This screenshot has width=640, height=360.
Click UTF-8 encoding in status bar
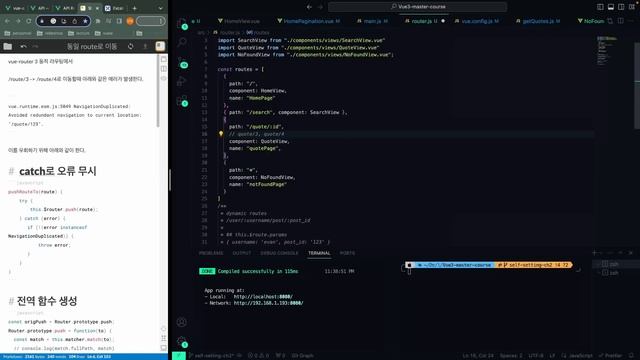[536, 356]
